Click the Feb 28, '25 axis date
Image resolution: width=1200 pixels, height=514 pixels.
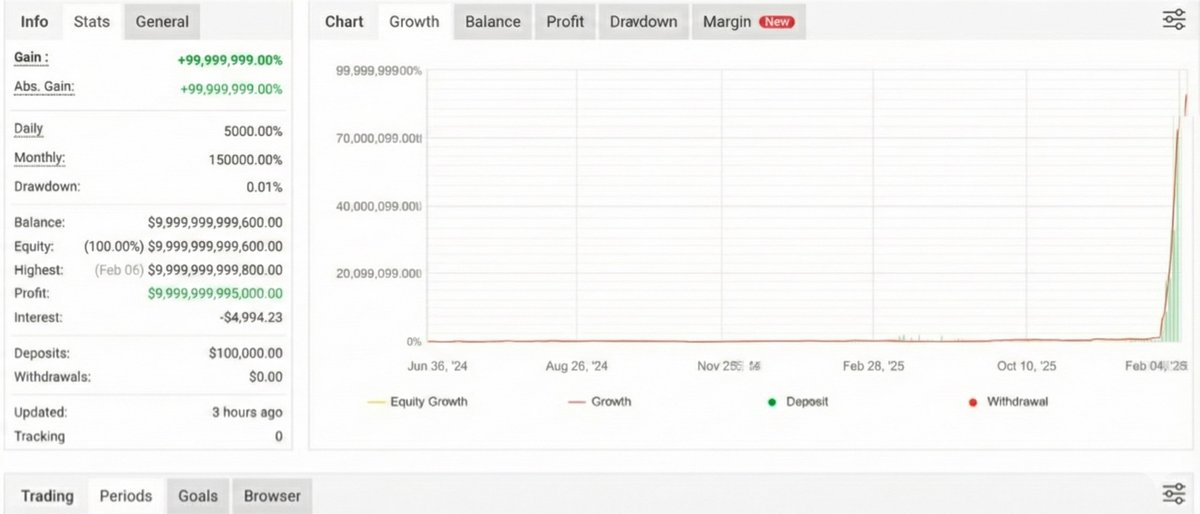[x=873, y=367]
